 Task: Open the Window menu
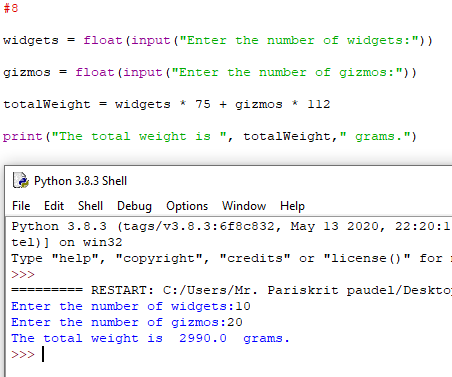point(244,206)
